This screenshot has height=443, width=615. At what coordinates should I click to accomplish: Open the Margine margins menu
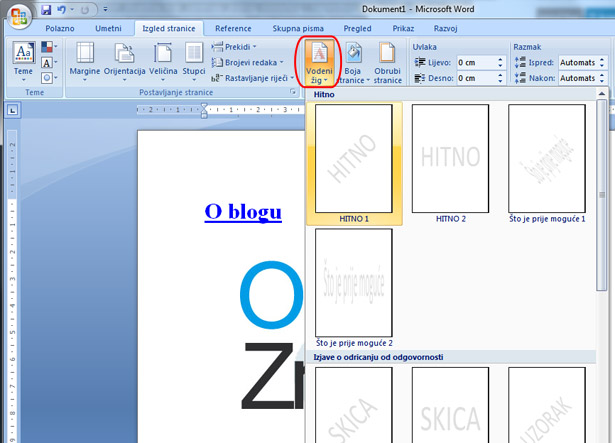[x=85, y=61]
